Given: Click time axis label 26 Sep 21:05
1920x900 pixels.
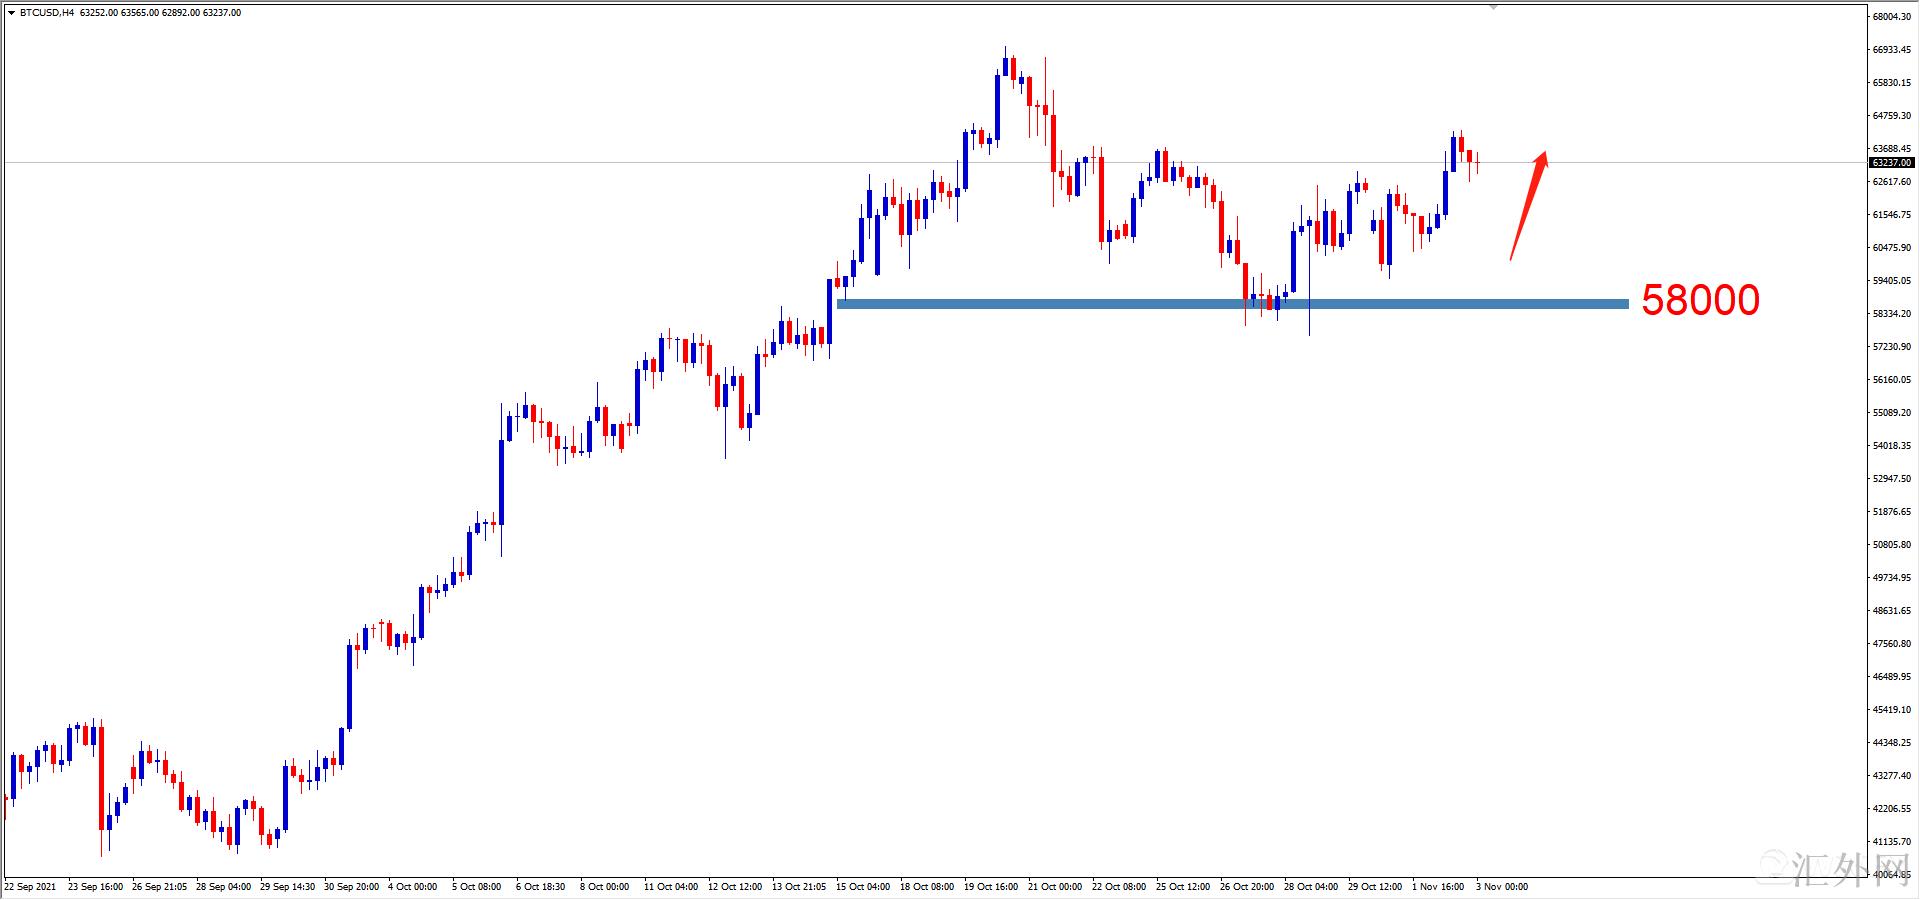Looking at the screenshot, I should click(x=159, y=887).
